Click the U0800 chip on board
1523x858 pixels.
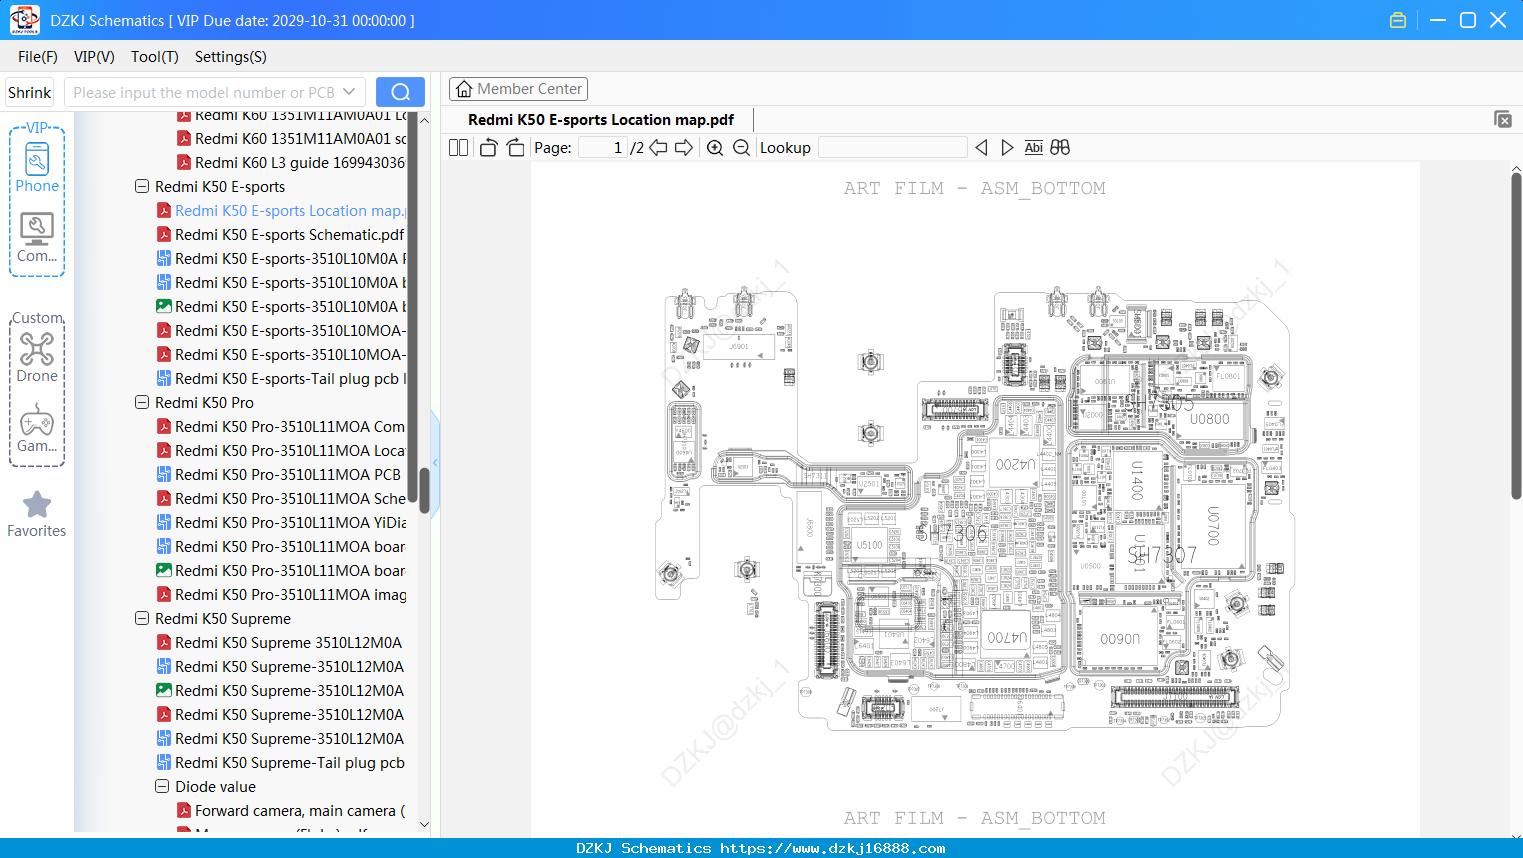coord(1209,420)
